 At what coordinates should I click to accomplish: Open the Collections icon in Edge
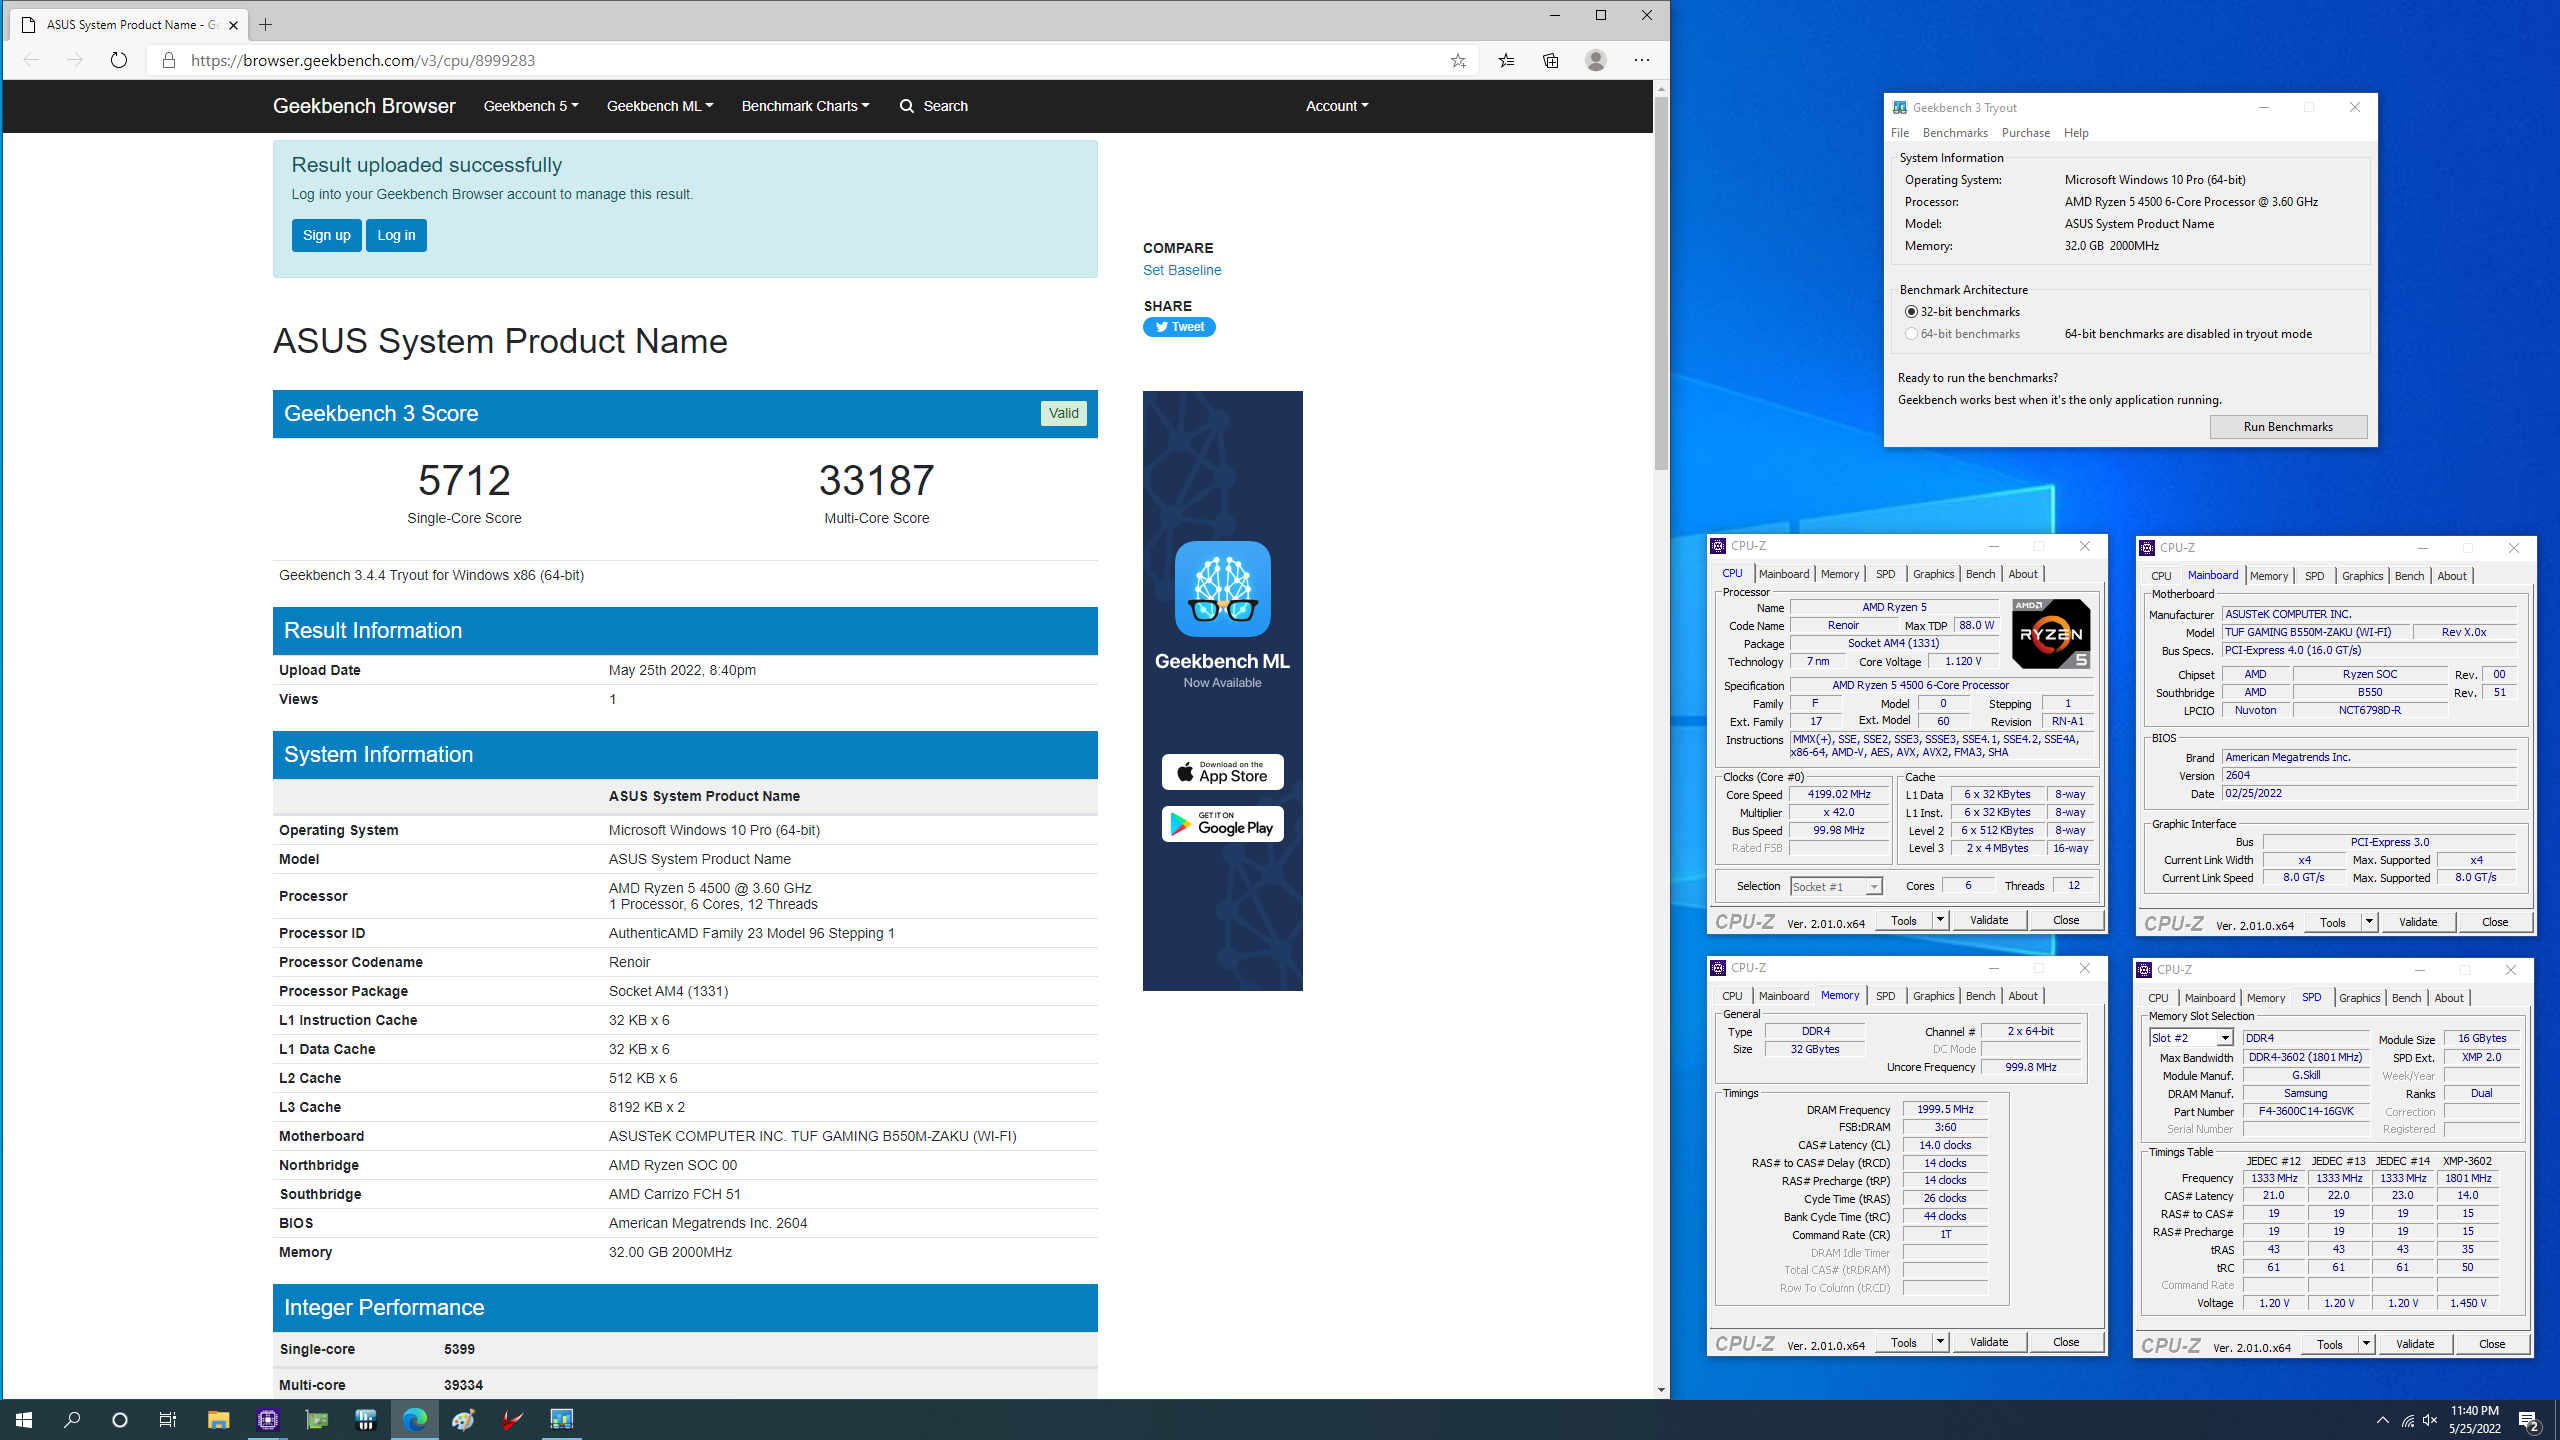tap(1551, 60)
